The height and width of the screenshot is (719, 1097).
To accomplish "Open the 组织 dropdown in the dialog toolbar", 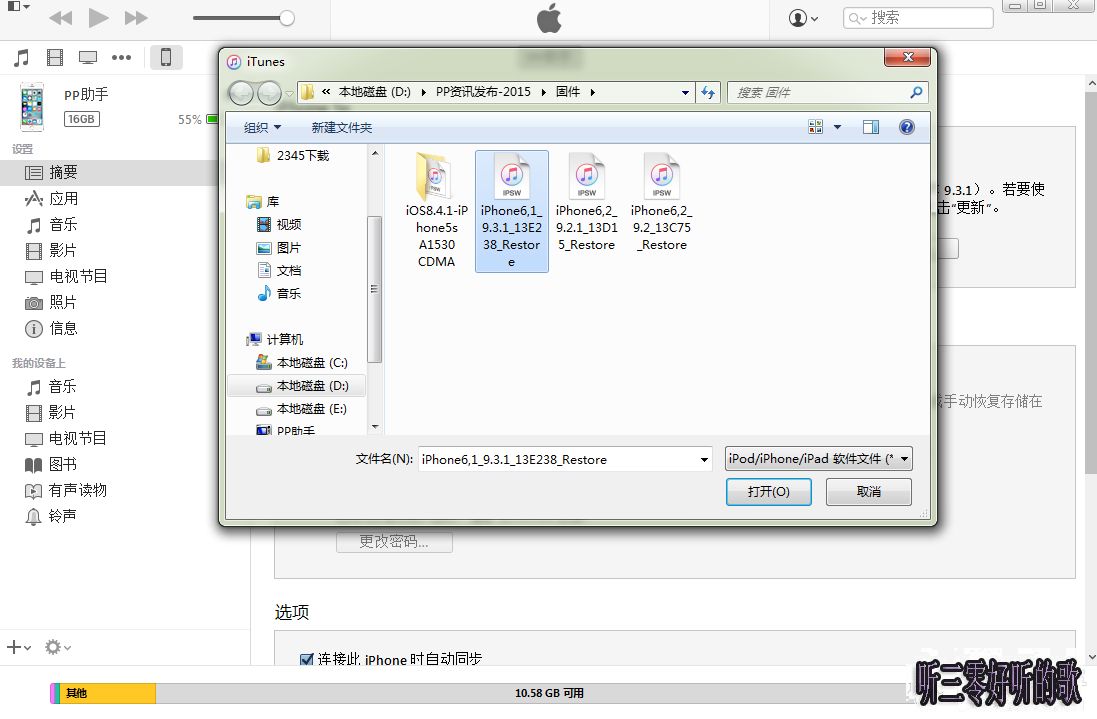I will [262, 127].
